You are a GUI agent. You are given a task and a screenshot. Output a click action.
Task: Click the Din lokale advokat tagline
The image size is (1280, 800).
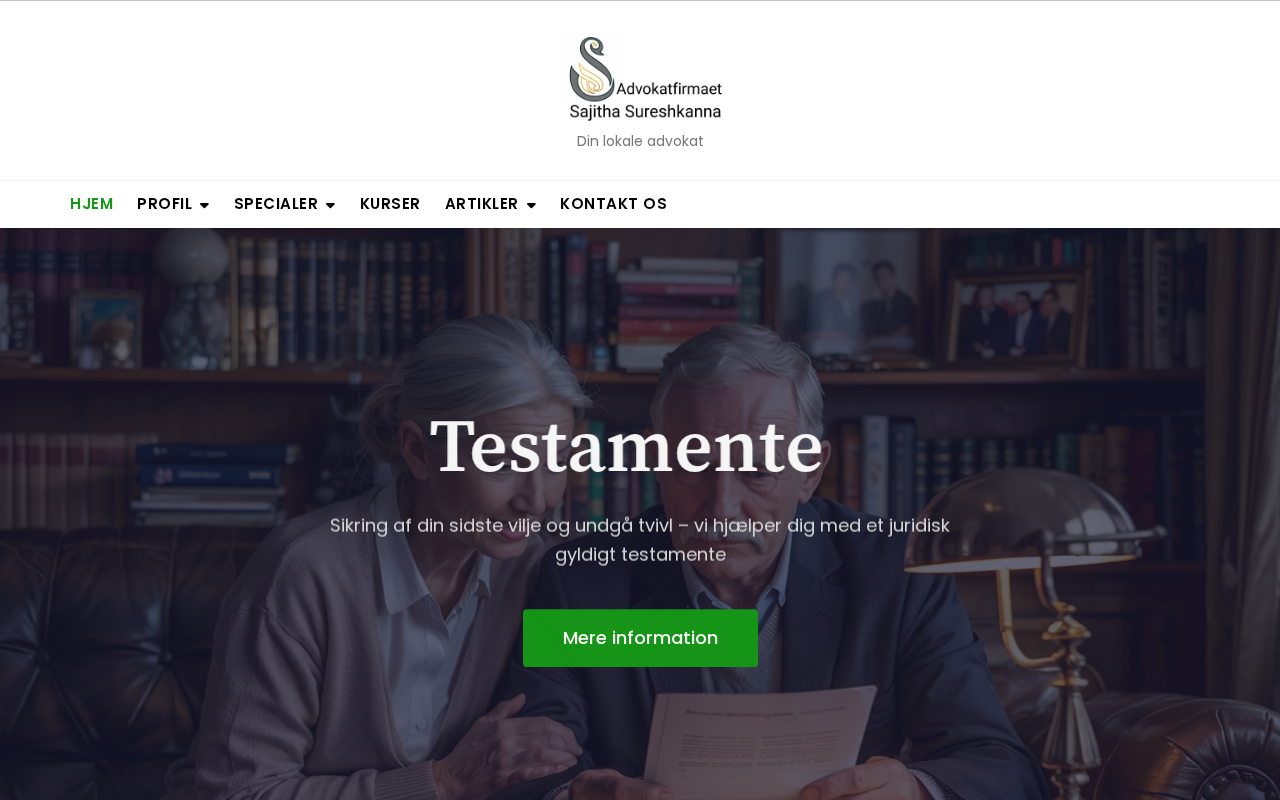(640, 141)
